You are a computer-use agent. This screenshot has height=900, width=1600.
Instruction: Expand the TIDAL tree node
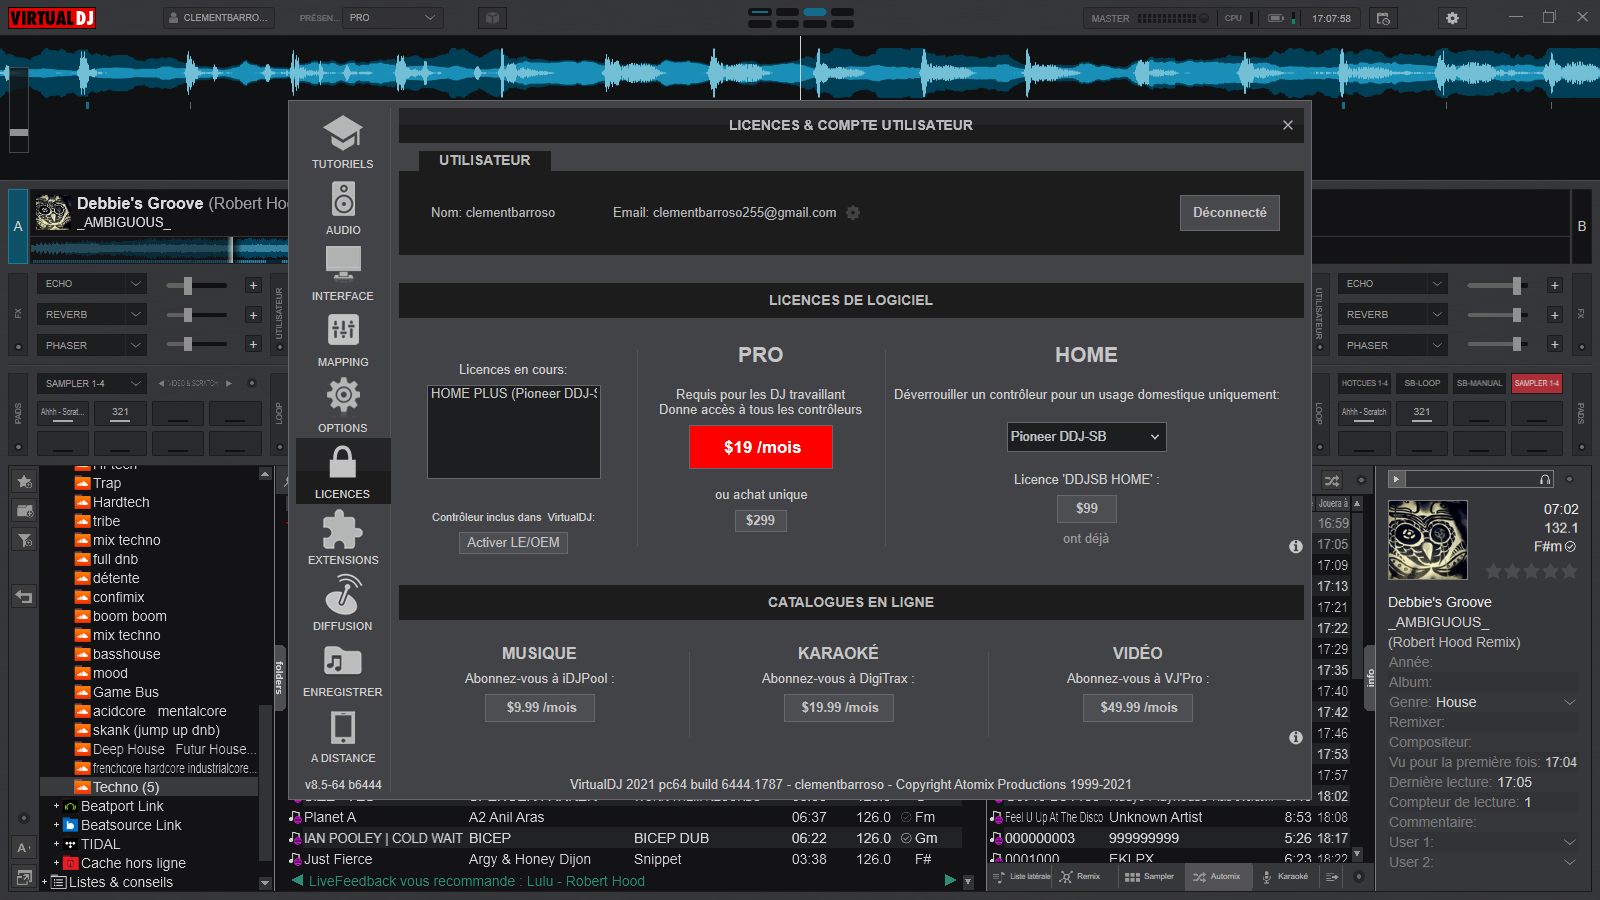56,844
